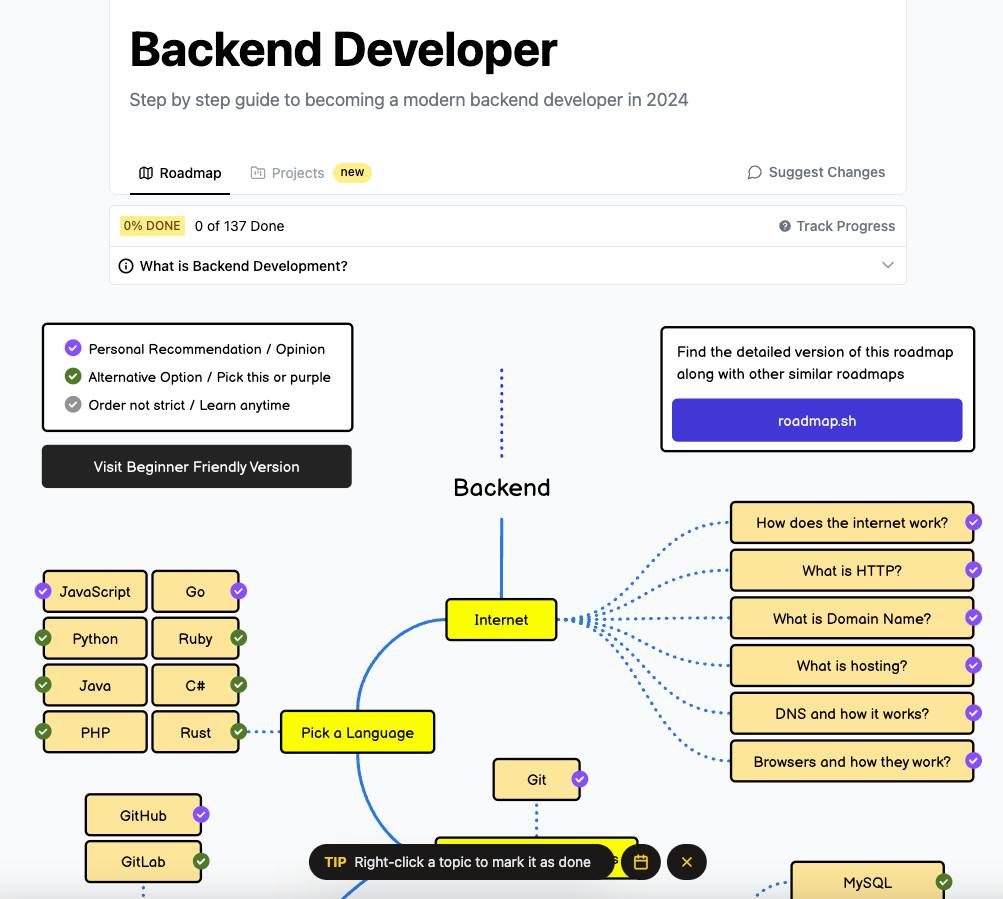Click the 0% DONE progress badge
This screenshot has width=1003, height=899.
(152, 226)
